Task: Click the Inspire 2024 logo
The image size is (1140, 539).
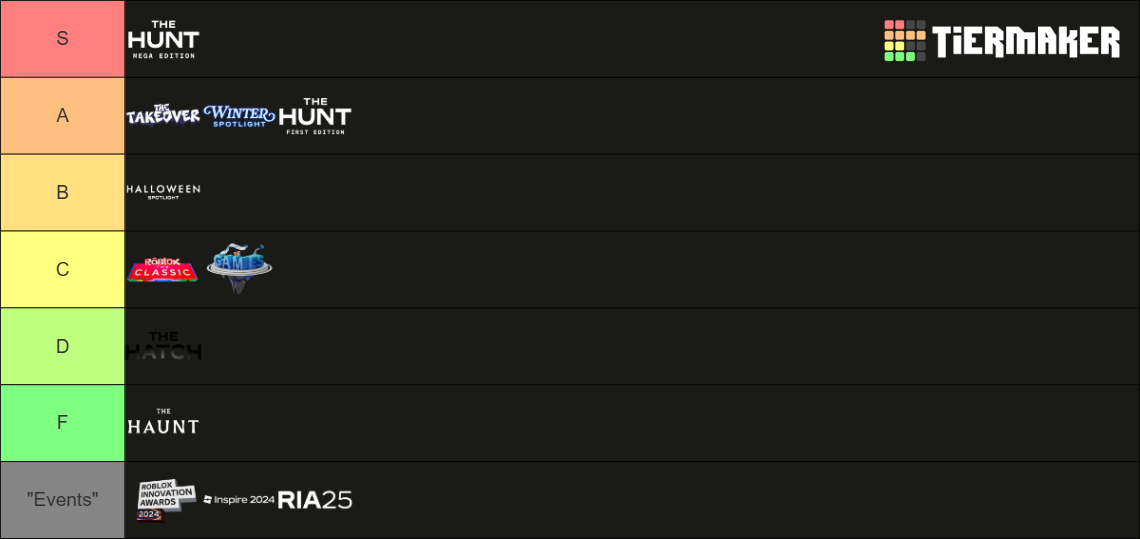Action: [239, 500]
